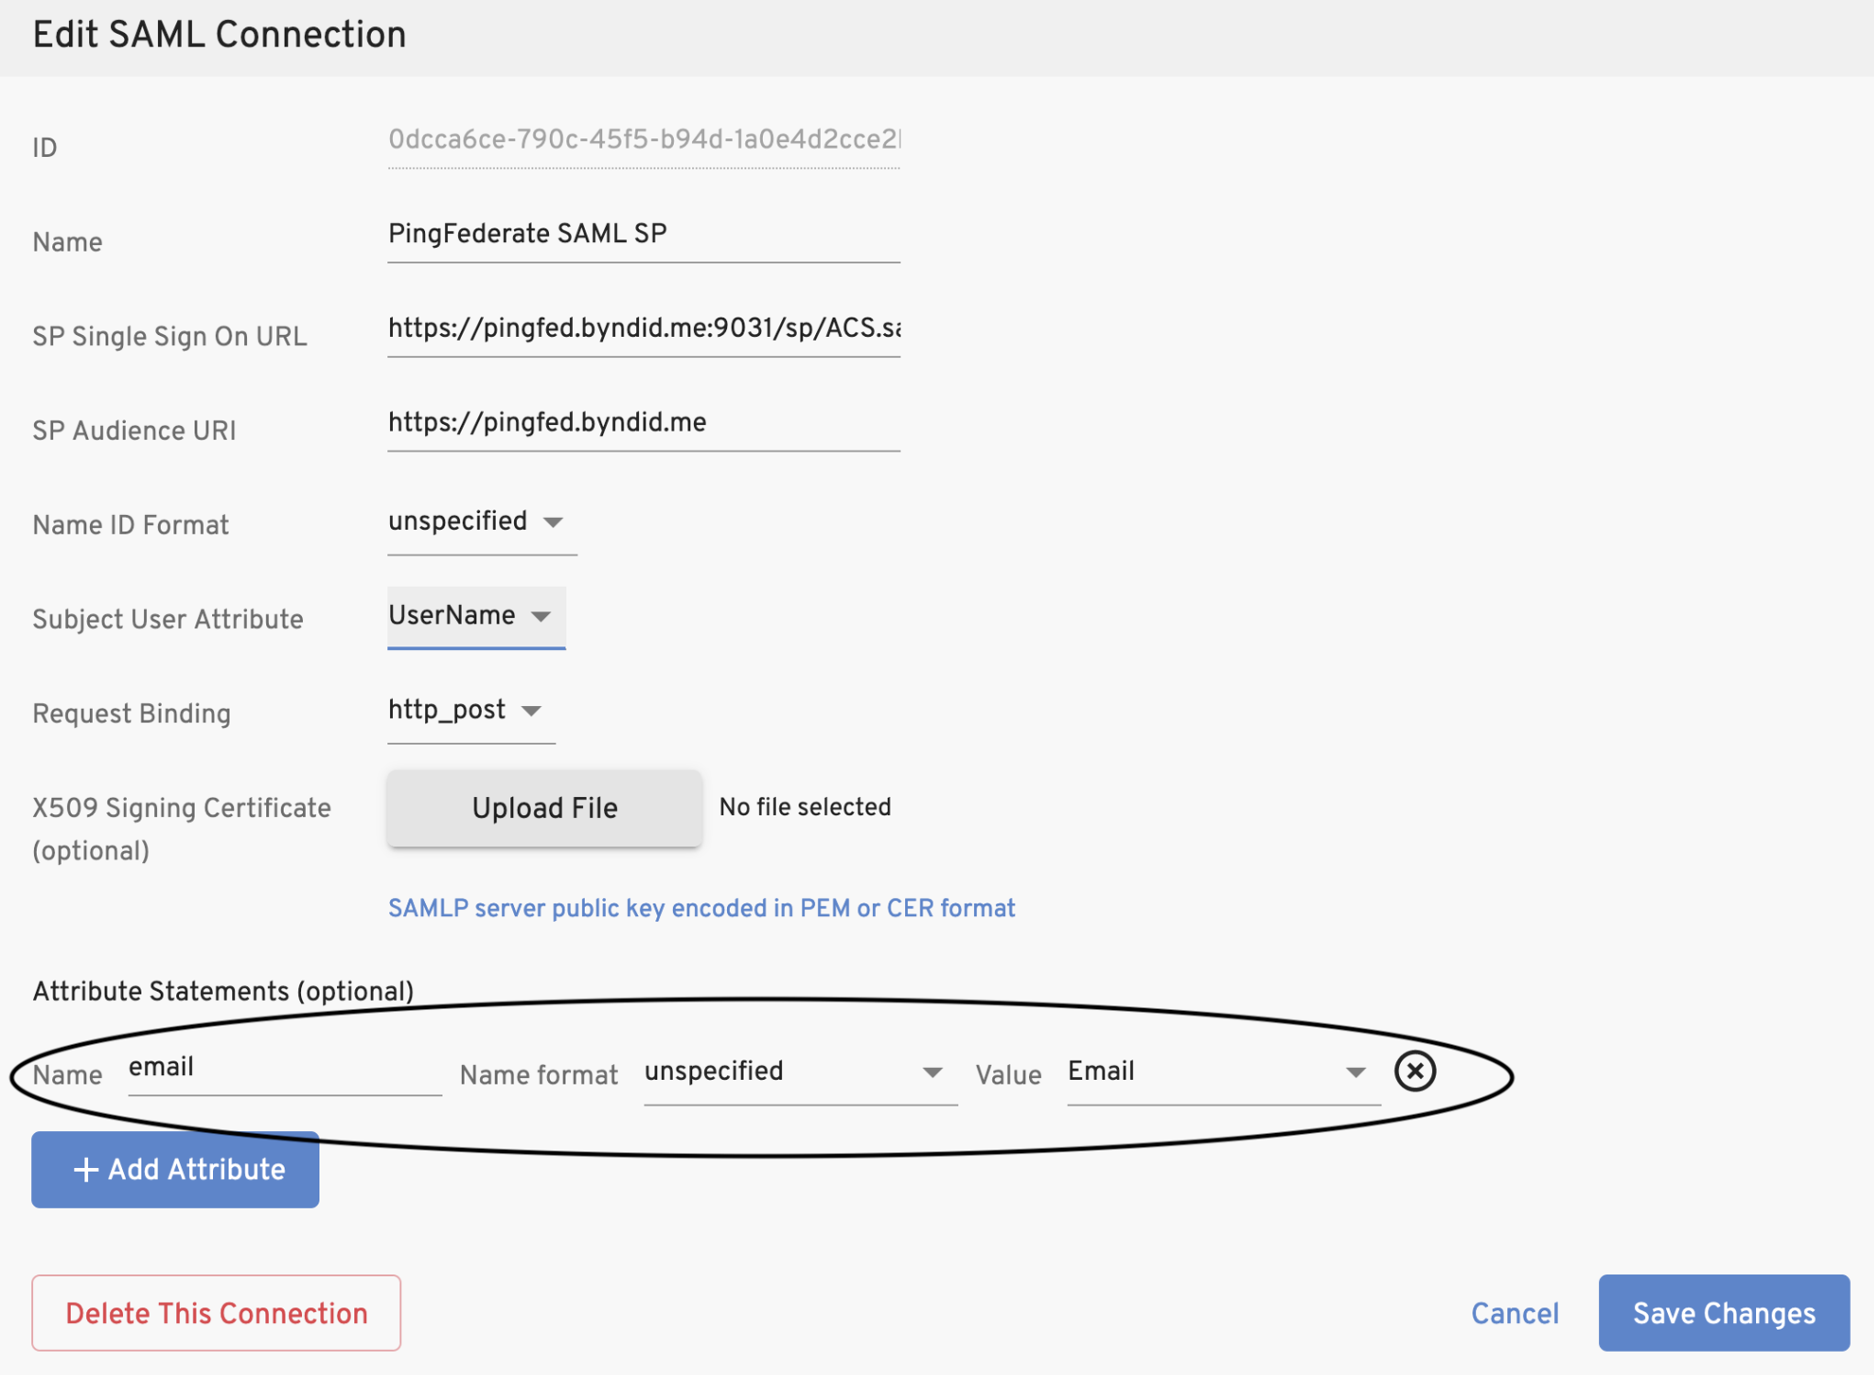Click the SP Audience URI field
Image resolution: width=1874 pixels, height=1375 pixels.
(x=643, y=423)
